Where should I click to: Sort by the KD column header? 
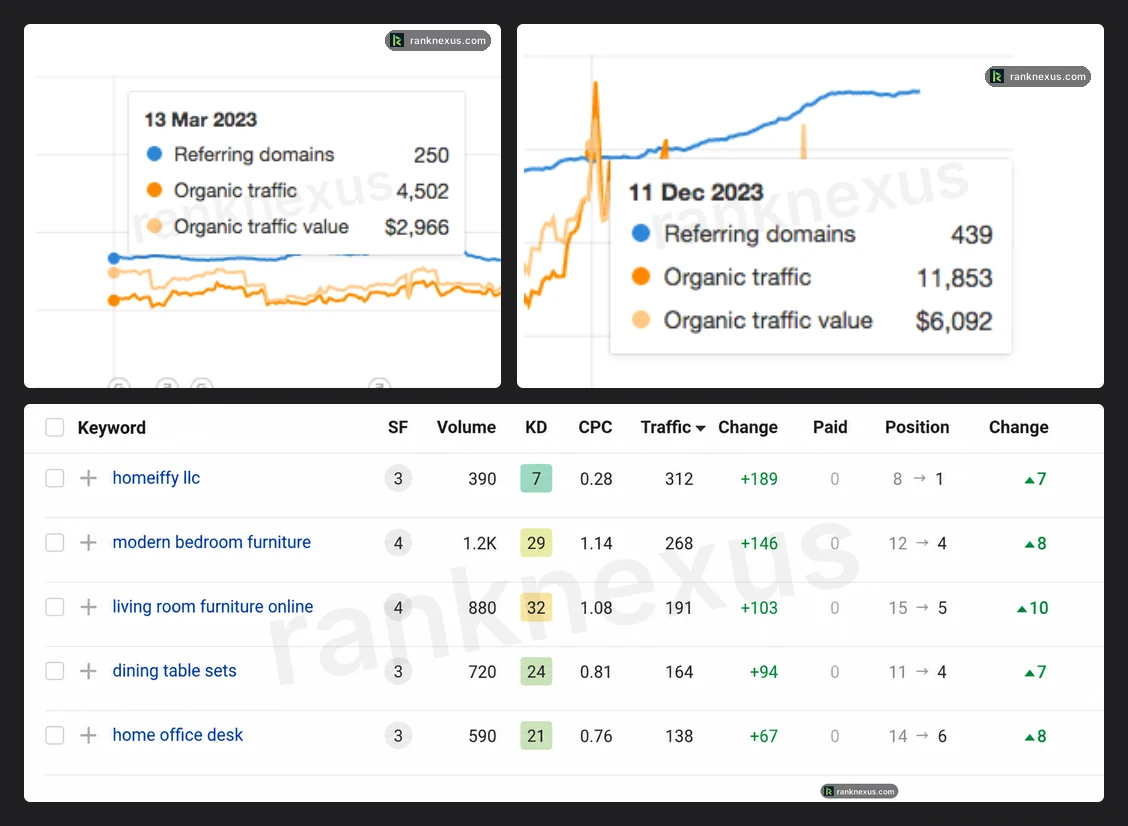coord(536,427)
